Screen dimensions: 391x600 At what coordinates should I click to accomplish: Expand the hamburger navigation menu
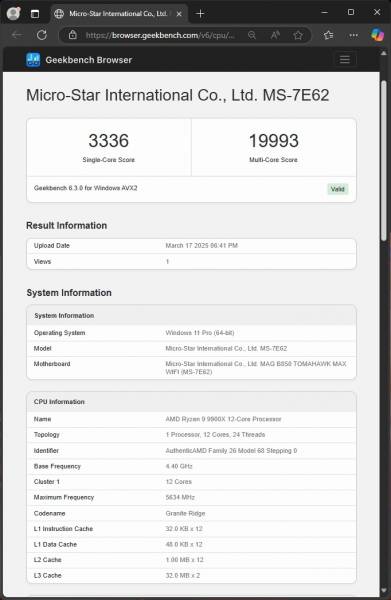pos(345,60)
